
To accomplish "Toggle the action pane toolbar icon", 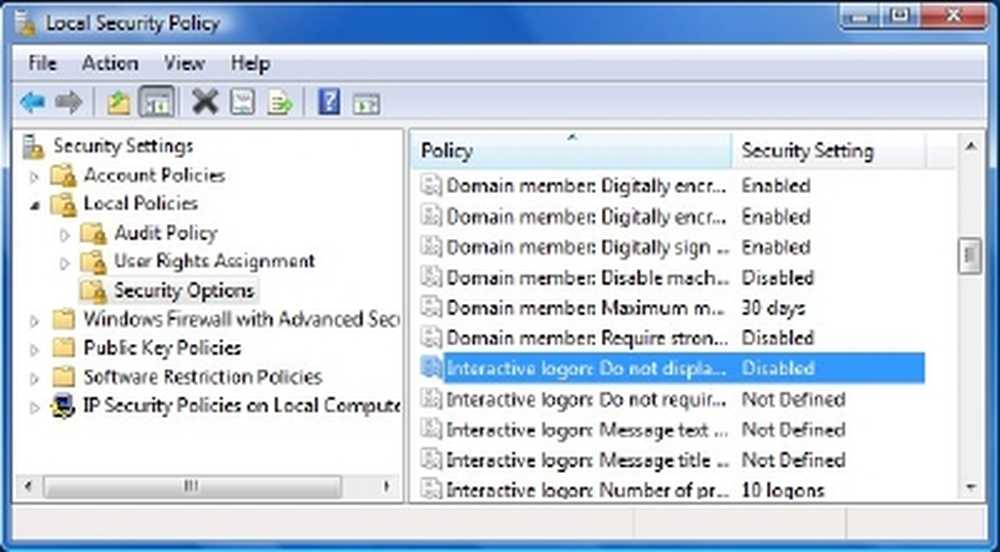I will click(367, 103).
